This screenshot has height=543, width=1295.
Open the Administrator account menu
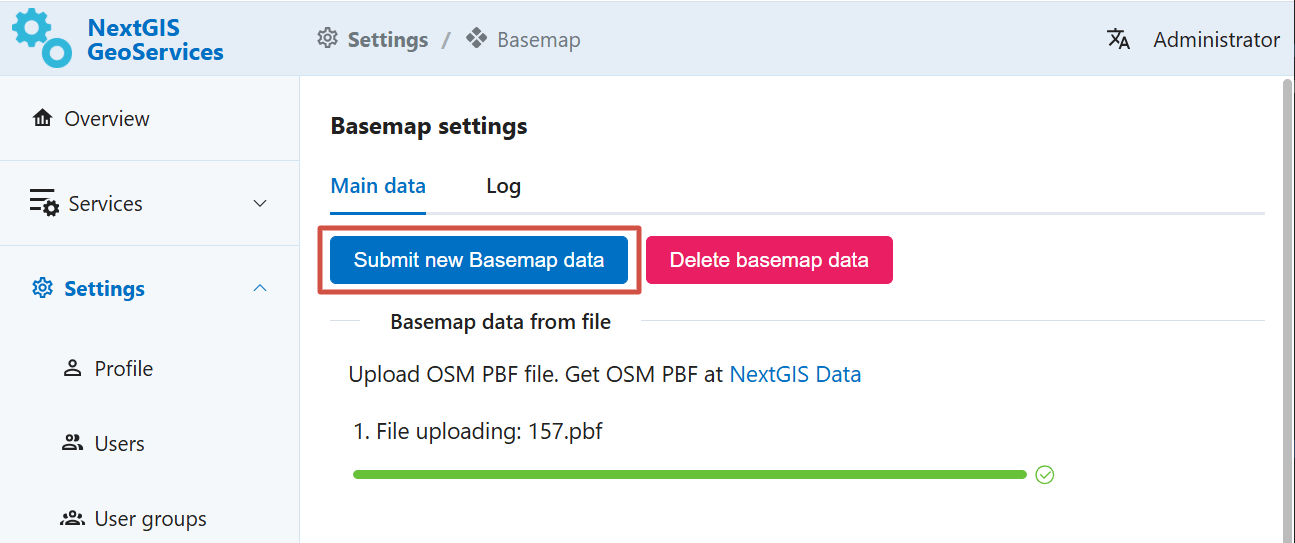(1216, 40)
